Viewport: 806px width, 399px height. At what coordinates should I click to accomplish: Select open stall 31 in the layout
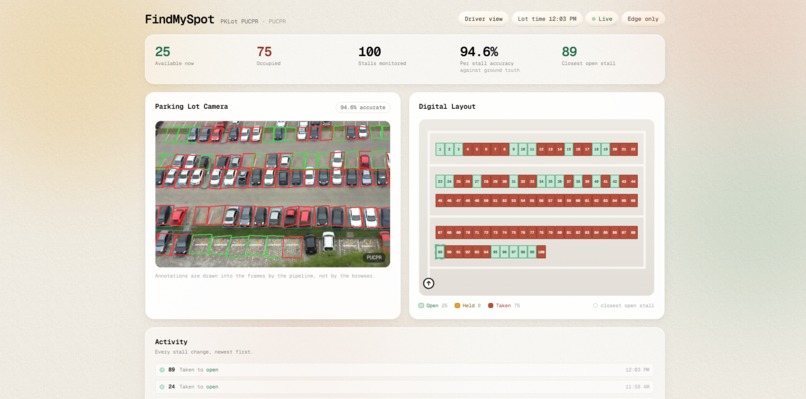pos(514,181)
